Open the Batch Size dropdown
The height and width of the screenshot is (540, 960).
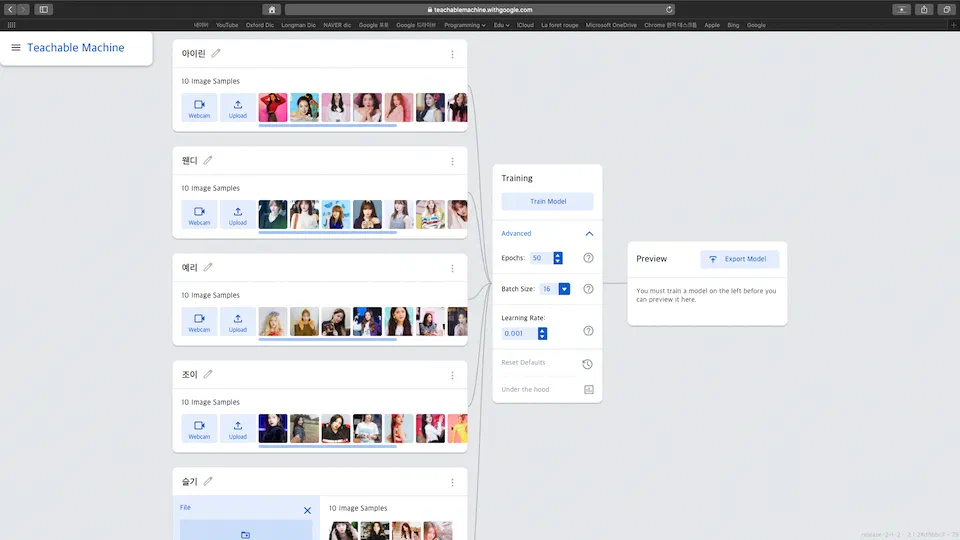pos(564,289)
